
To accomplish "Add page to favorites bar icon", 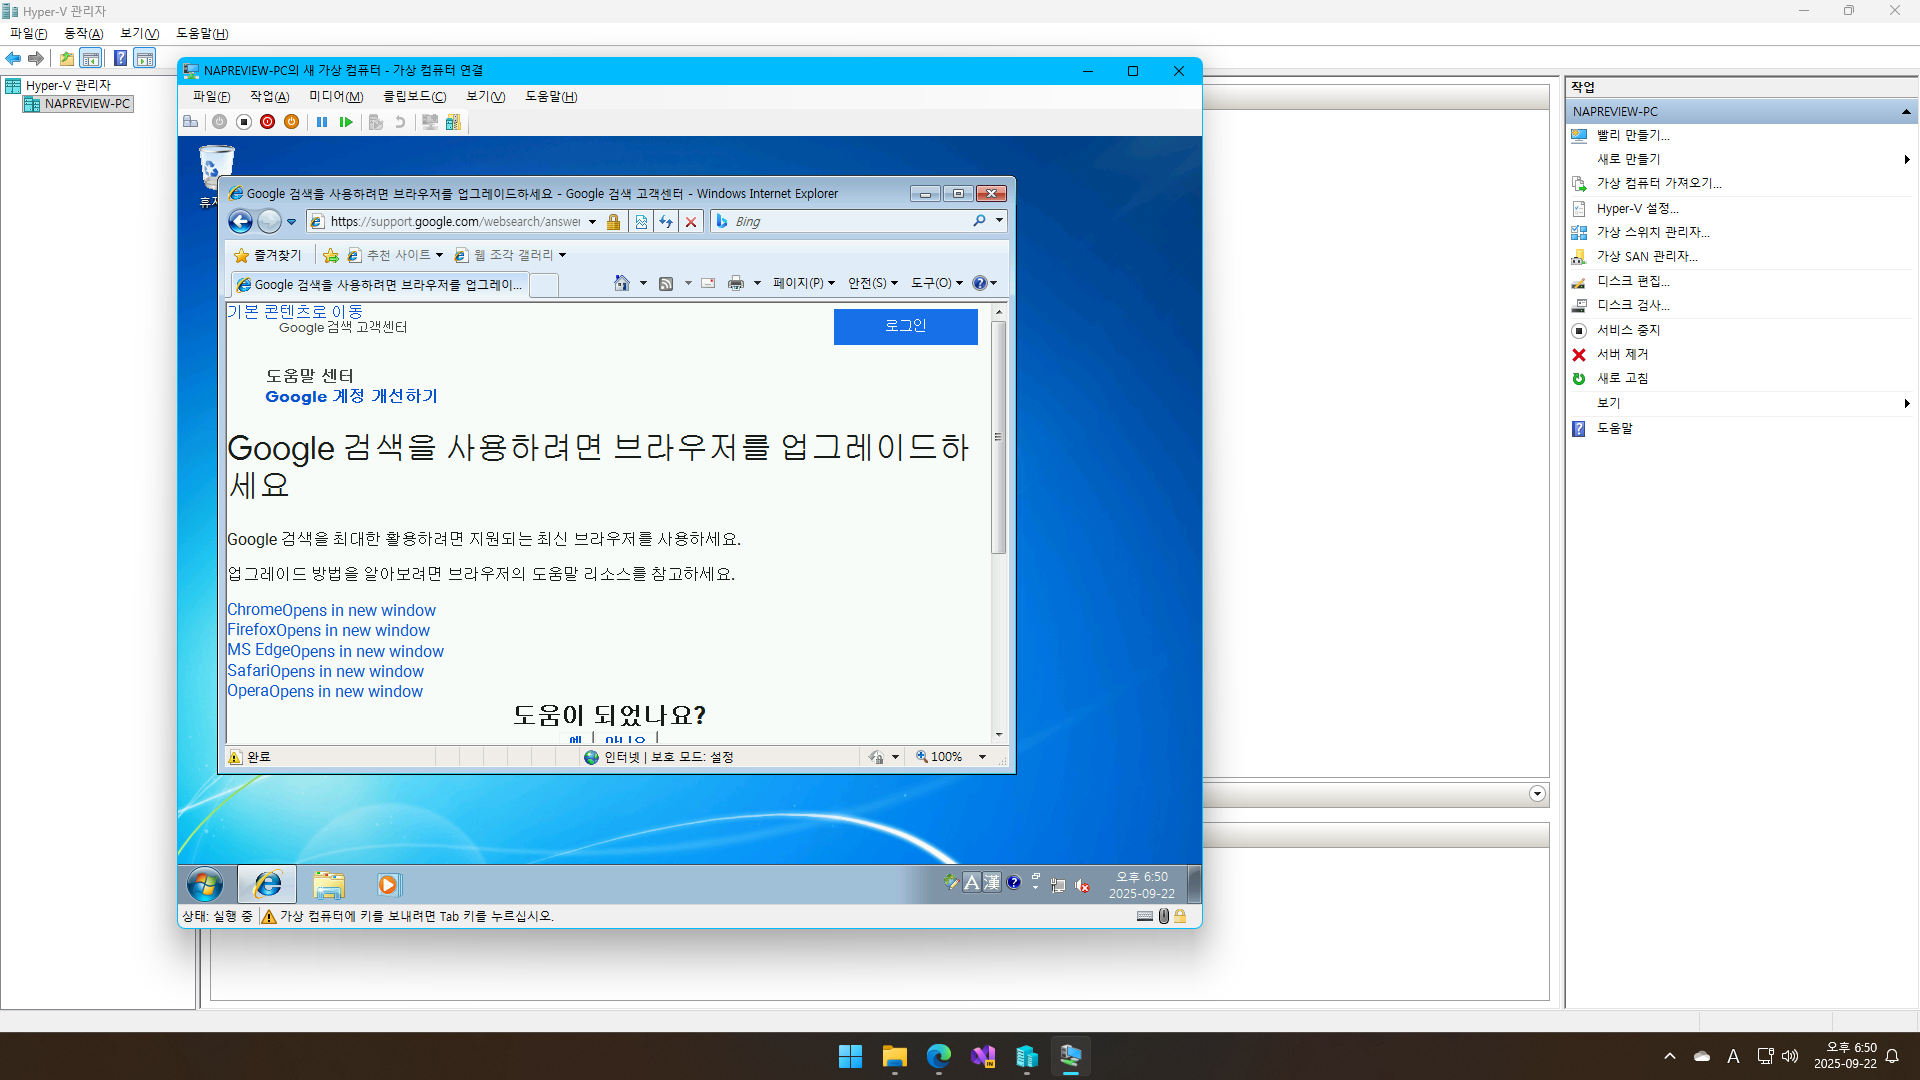I will click(x=331, y=255).
